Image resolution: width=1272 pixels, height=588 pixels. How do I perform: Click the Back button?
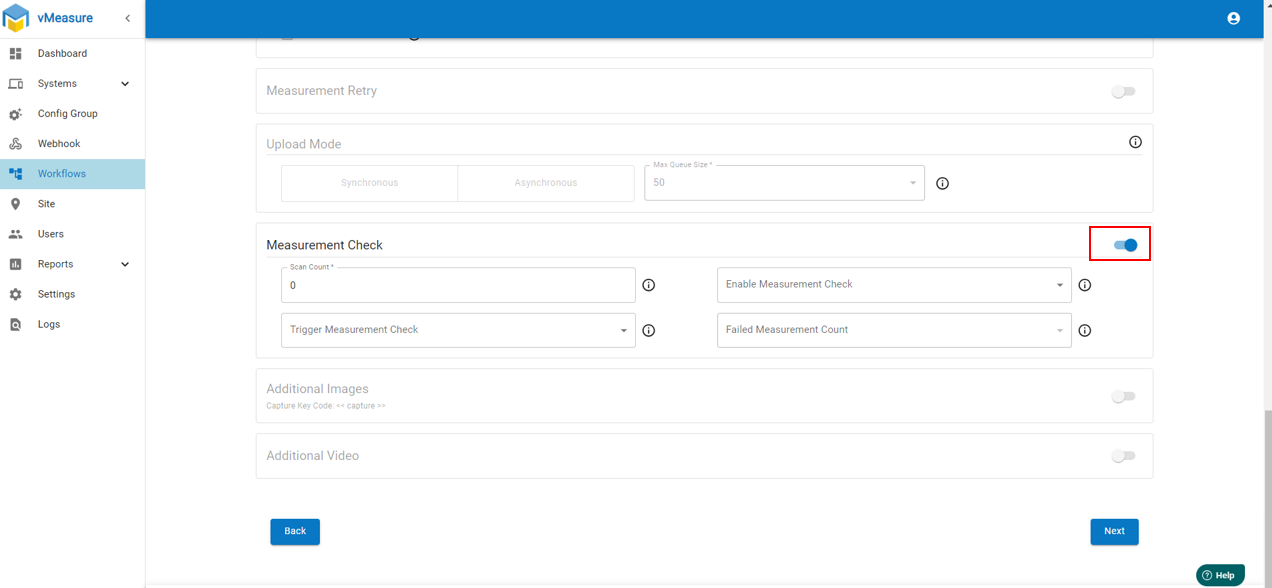tap(295, 531)
